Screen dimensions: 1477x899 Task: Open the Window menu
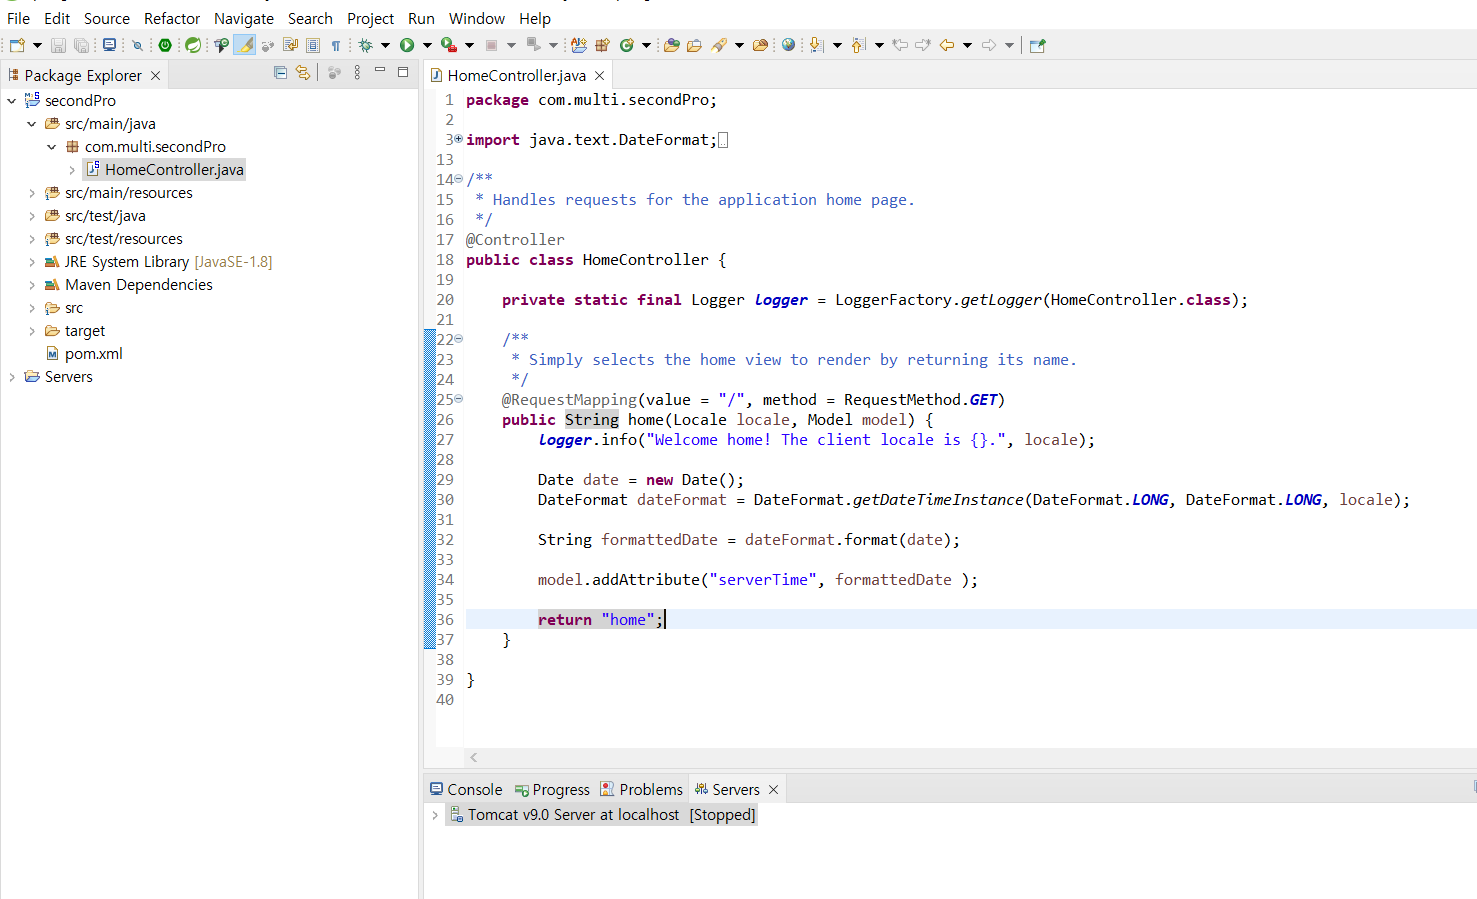tap(477, 18)
